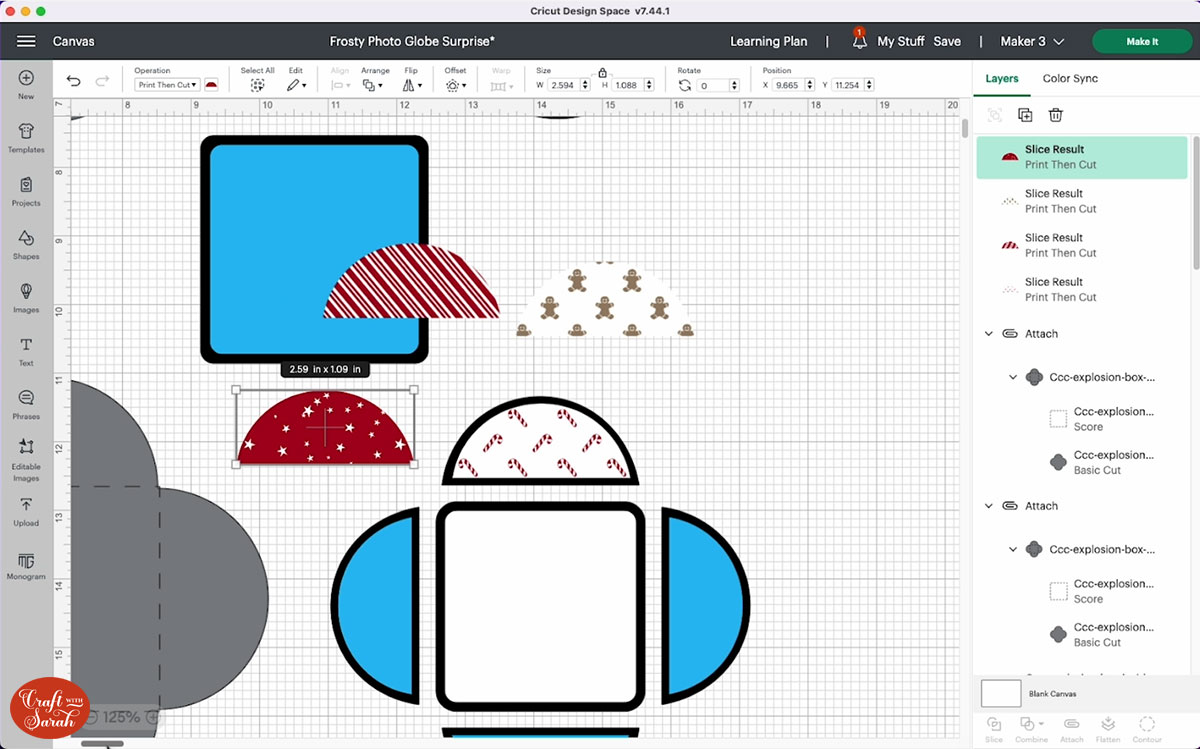The image size is (1200, 749).
Task: Delete selected layer with trash icon
Action: pyautogui.click(x=1055, y=116)
